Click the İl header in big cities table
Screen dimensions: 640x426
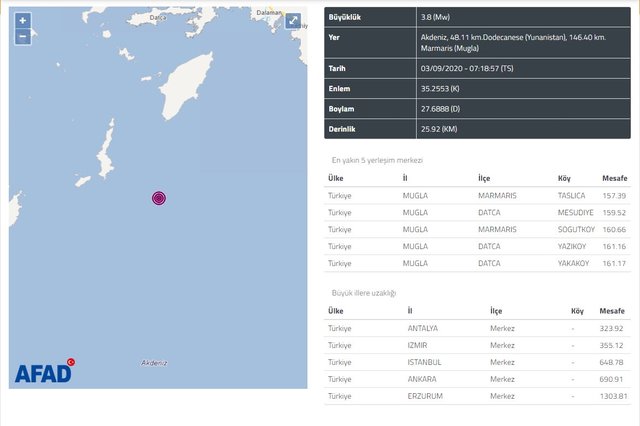coord(411,311)
